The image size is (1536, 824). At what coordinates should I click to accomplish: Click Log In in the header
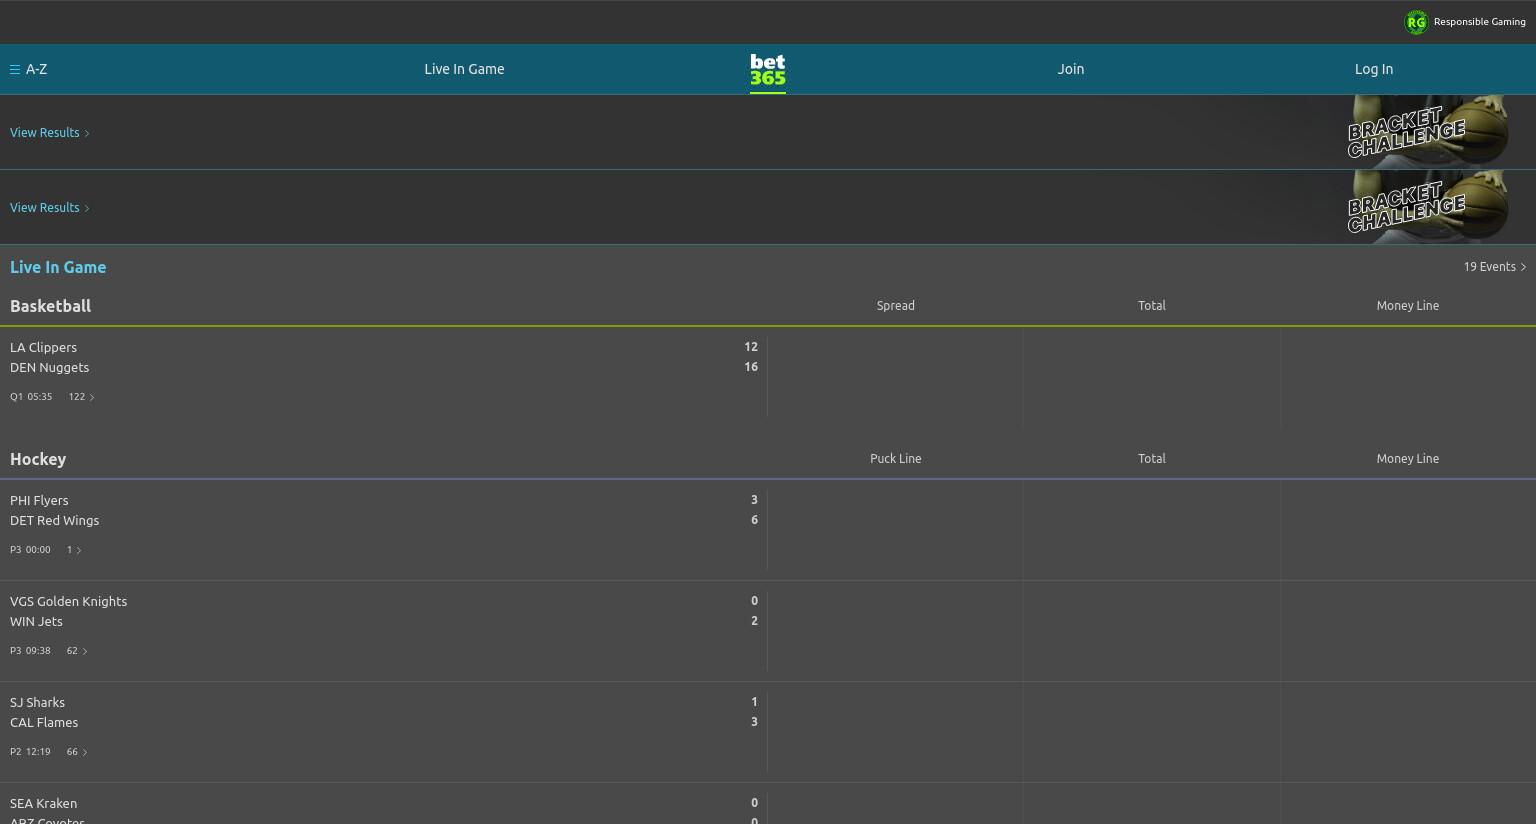[x=1374, y=69]
